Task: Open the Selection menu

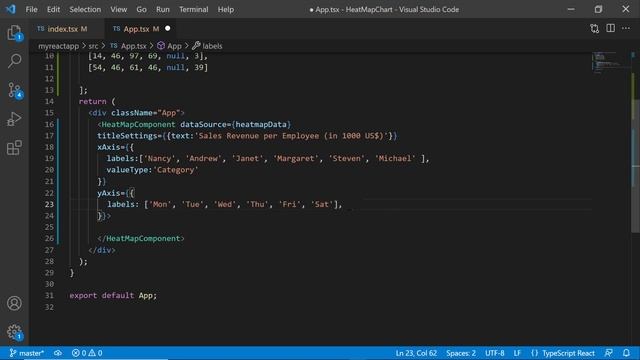Action: (85, 9)
